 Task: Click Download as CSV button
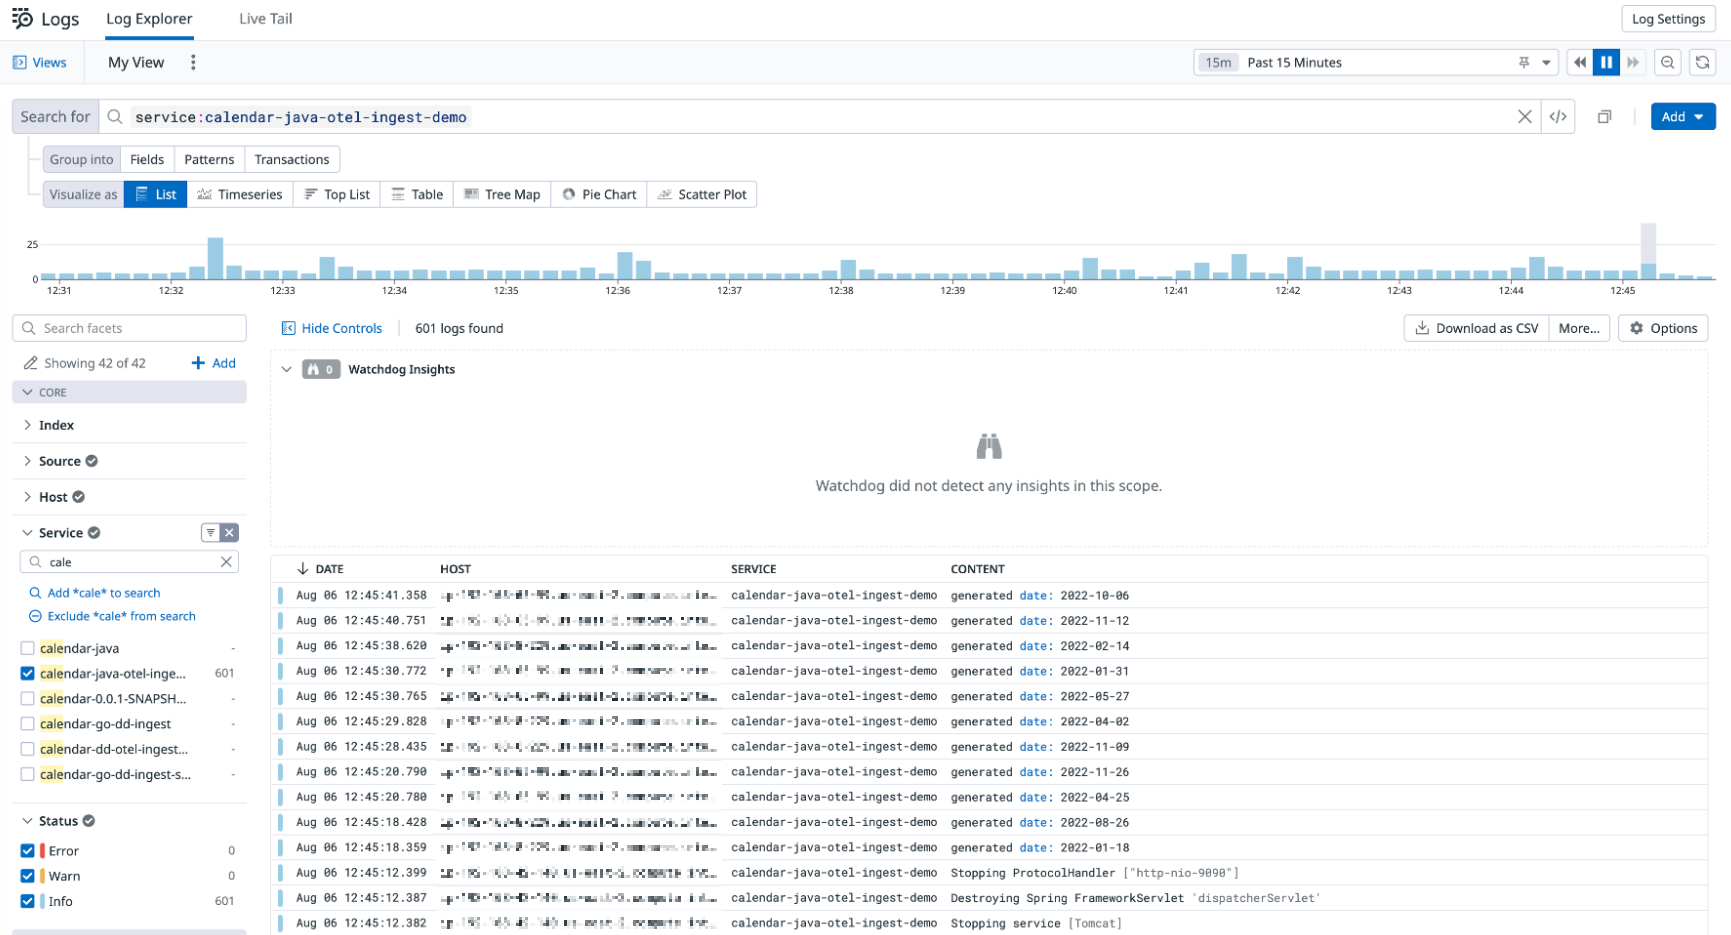(x=1476, y=328)
